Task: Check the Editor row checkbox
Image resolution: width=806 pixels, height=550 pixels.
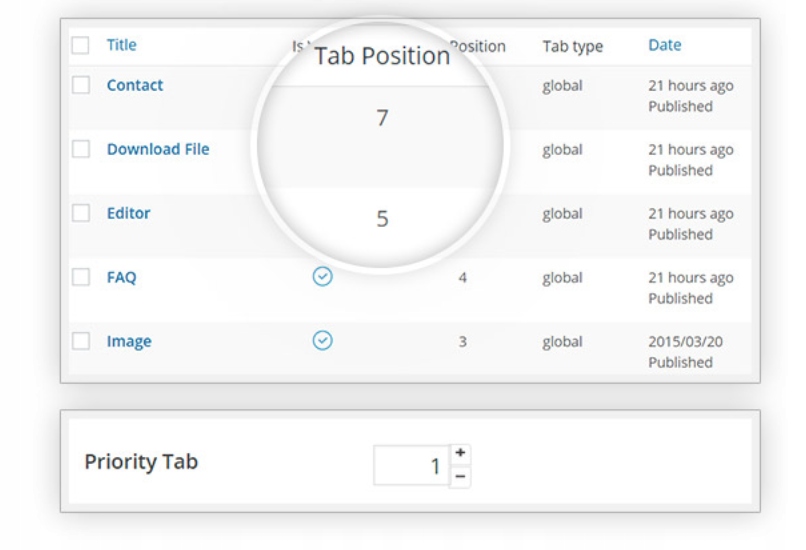Action: coord(81,214)
